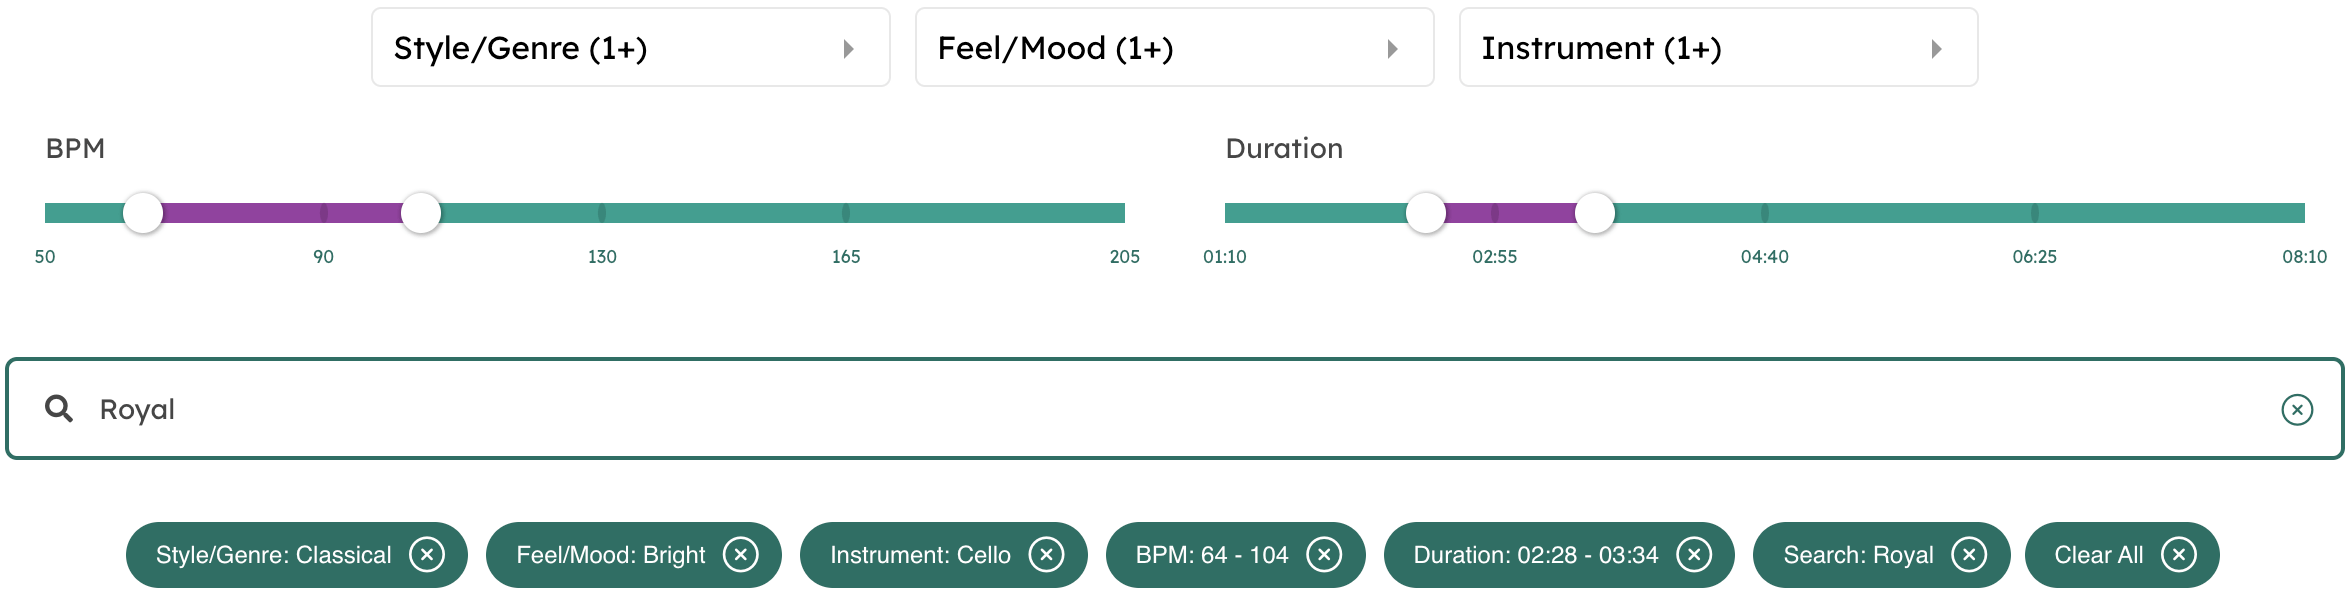Remove the BPM: 64 - 104 filter

point(1324,555)
